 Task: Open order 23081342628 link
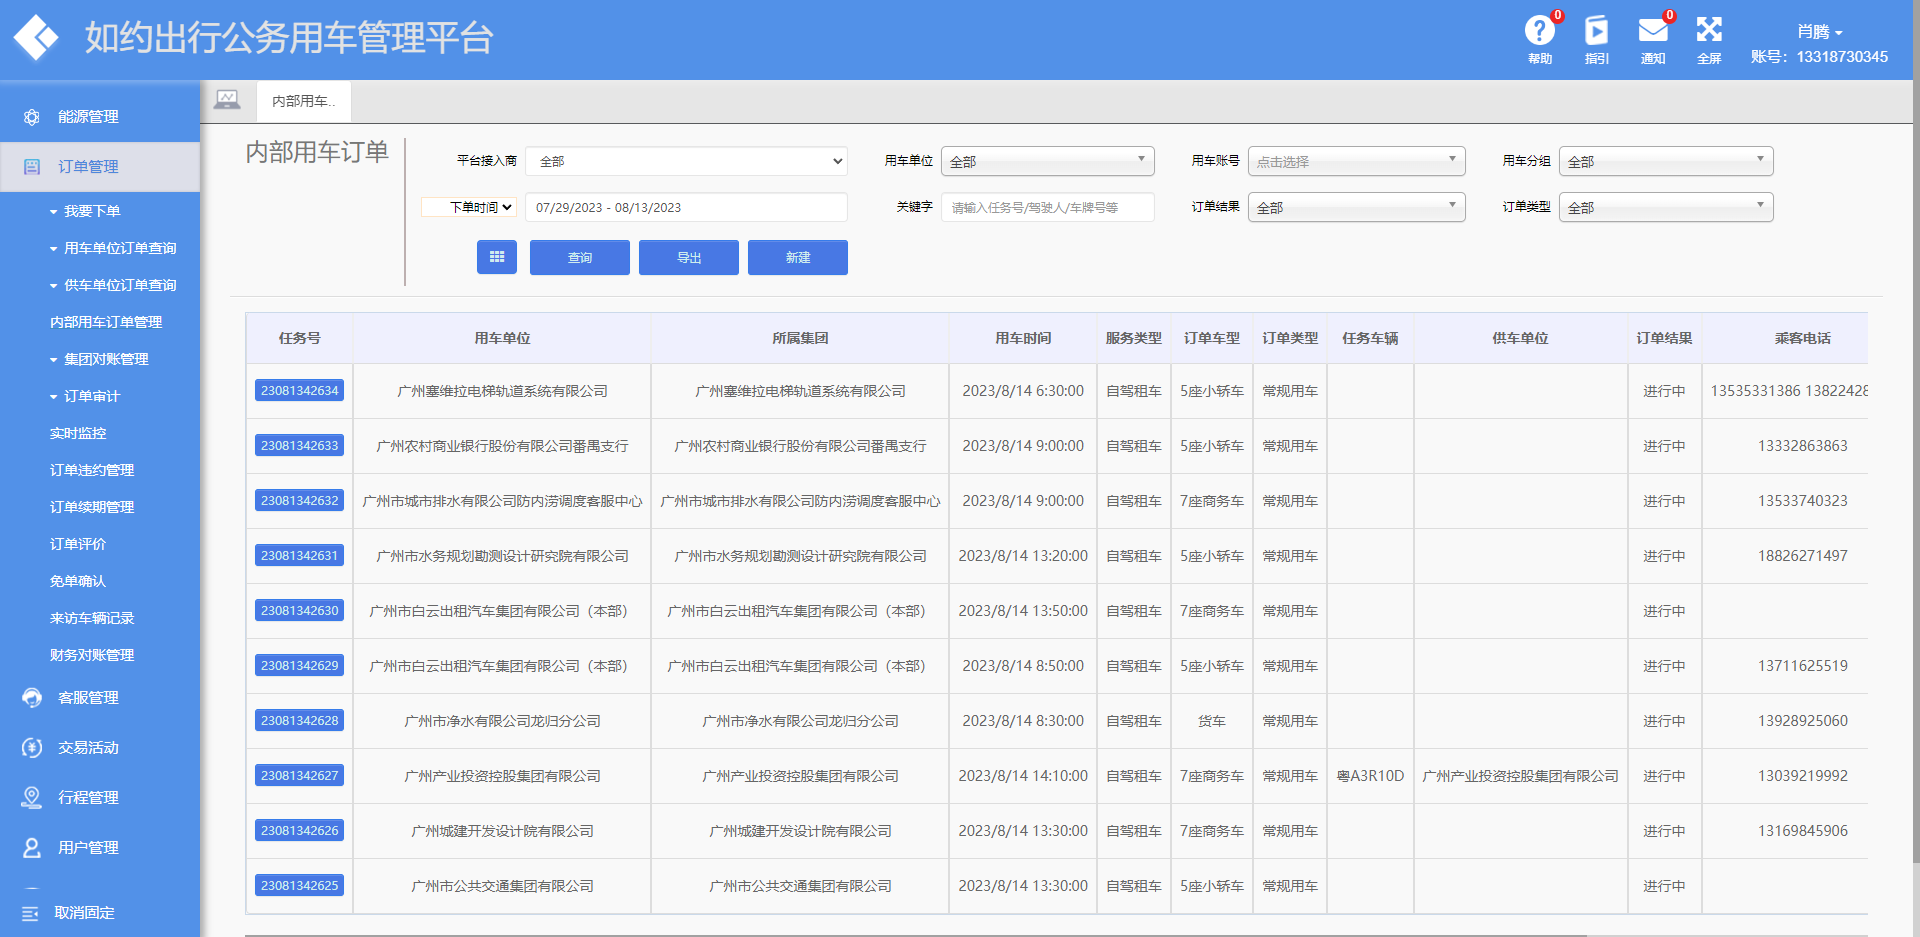(300, 720)
